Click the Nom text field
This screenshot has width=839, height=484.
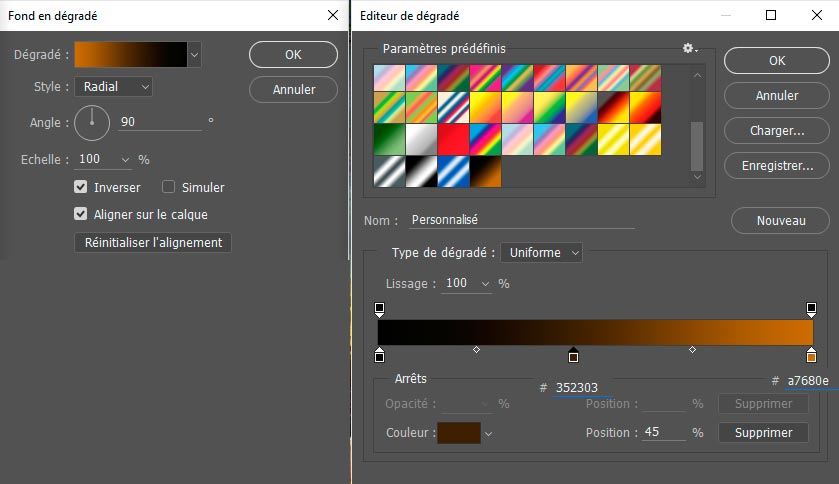522,220
